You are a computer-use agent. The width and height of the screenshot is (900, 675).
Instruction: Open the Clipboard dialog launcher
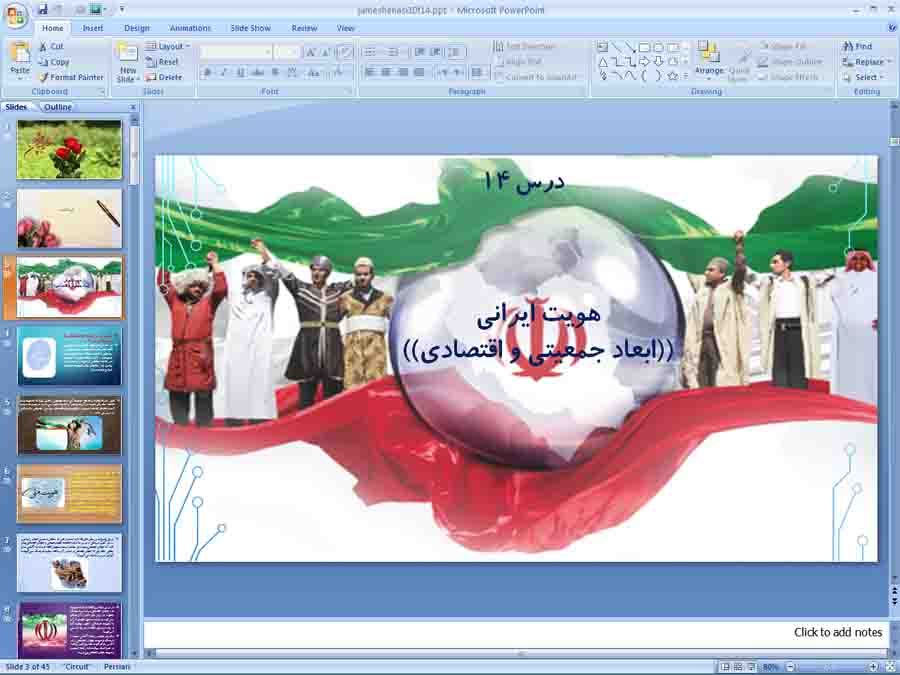(102, 92)
